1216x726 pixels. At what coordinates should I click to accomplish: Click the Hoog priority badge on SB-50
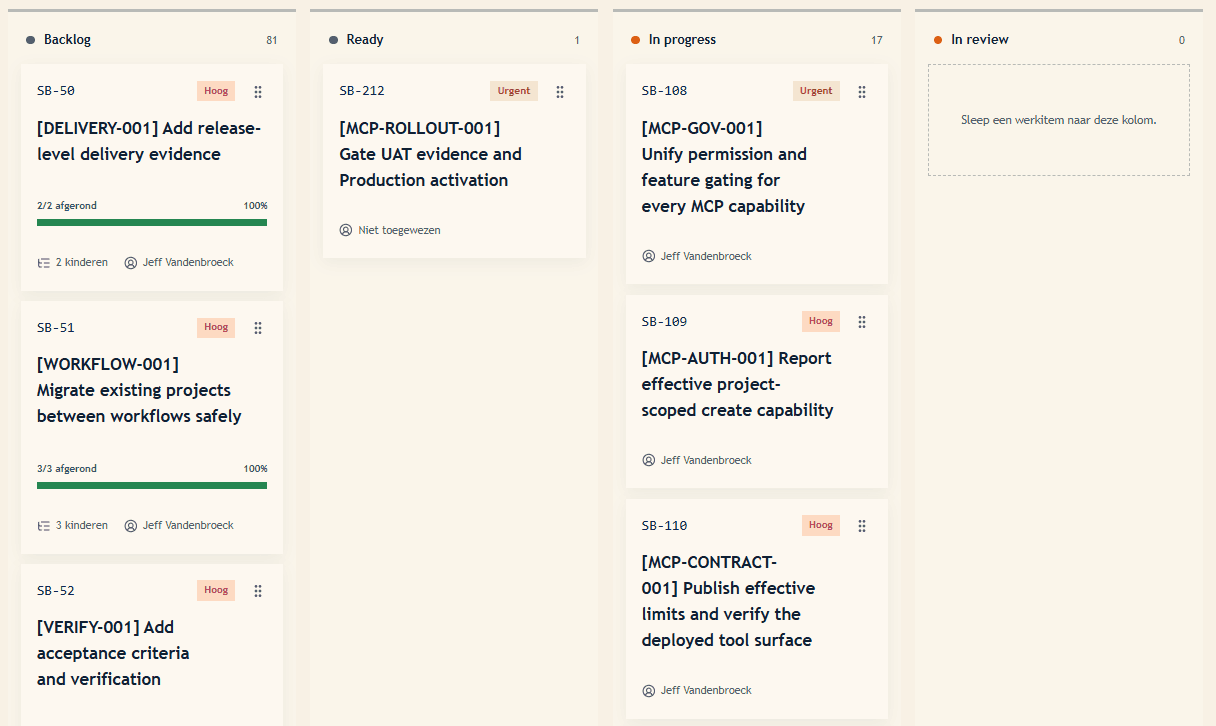click(216, 91)
